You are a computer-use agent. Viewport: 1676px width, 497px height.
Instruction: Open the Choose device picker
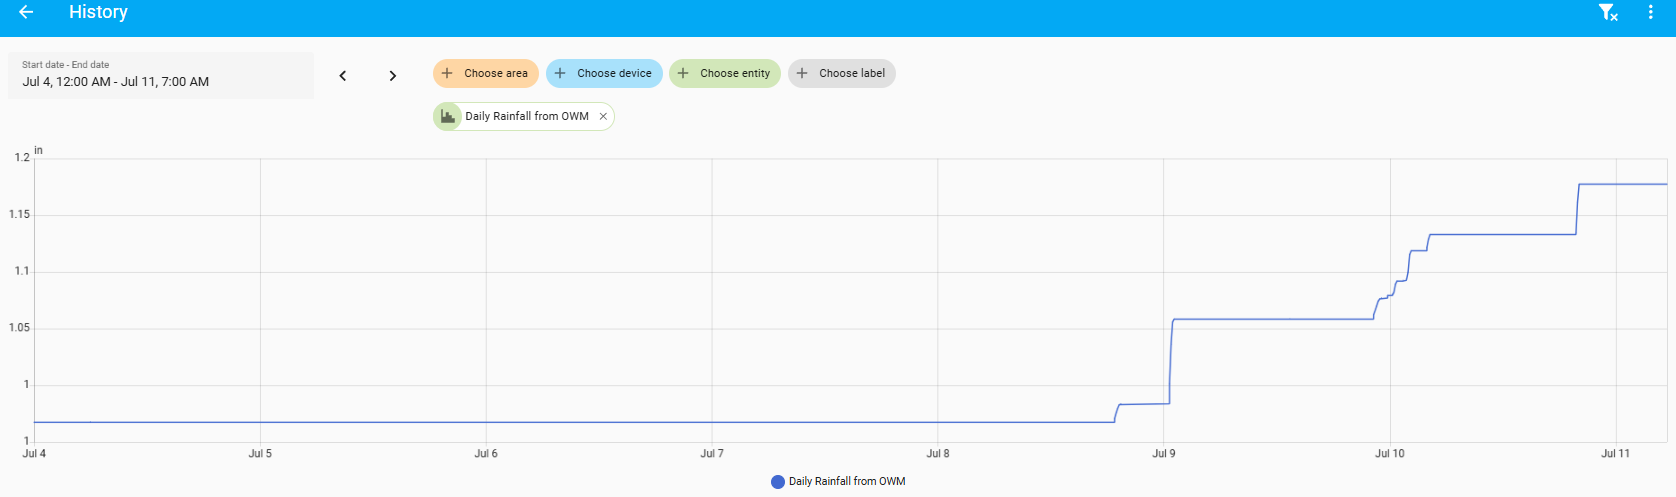(604, 74)
